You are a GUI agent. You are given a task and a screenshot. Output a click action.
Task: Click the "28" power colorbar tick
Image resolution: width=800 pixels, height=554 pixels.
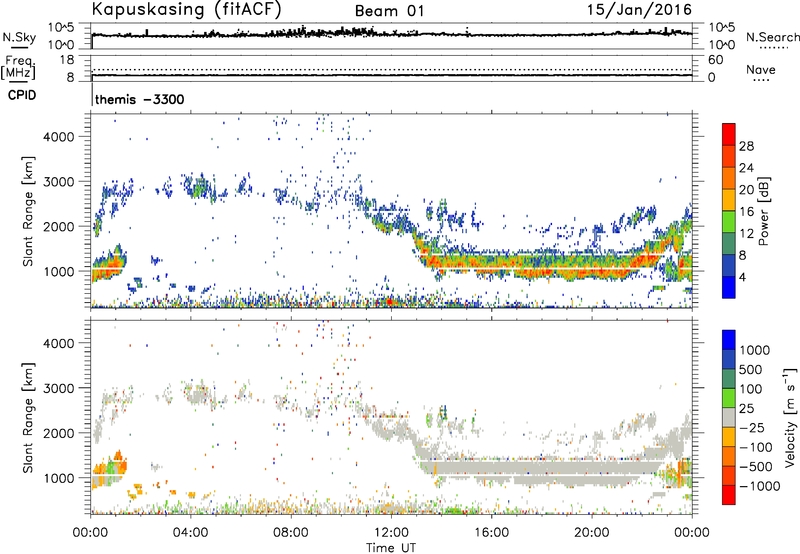[746, 146]
